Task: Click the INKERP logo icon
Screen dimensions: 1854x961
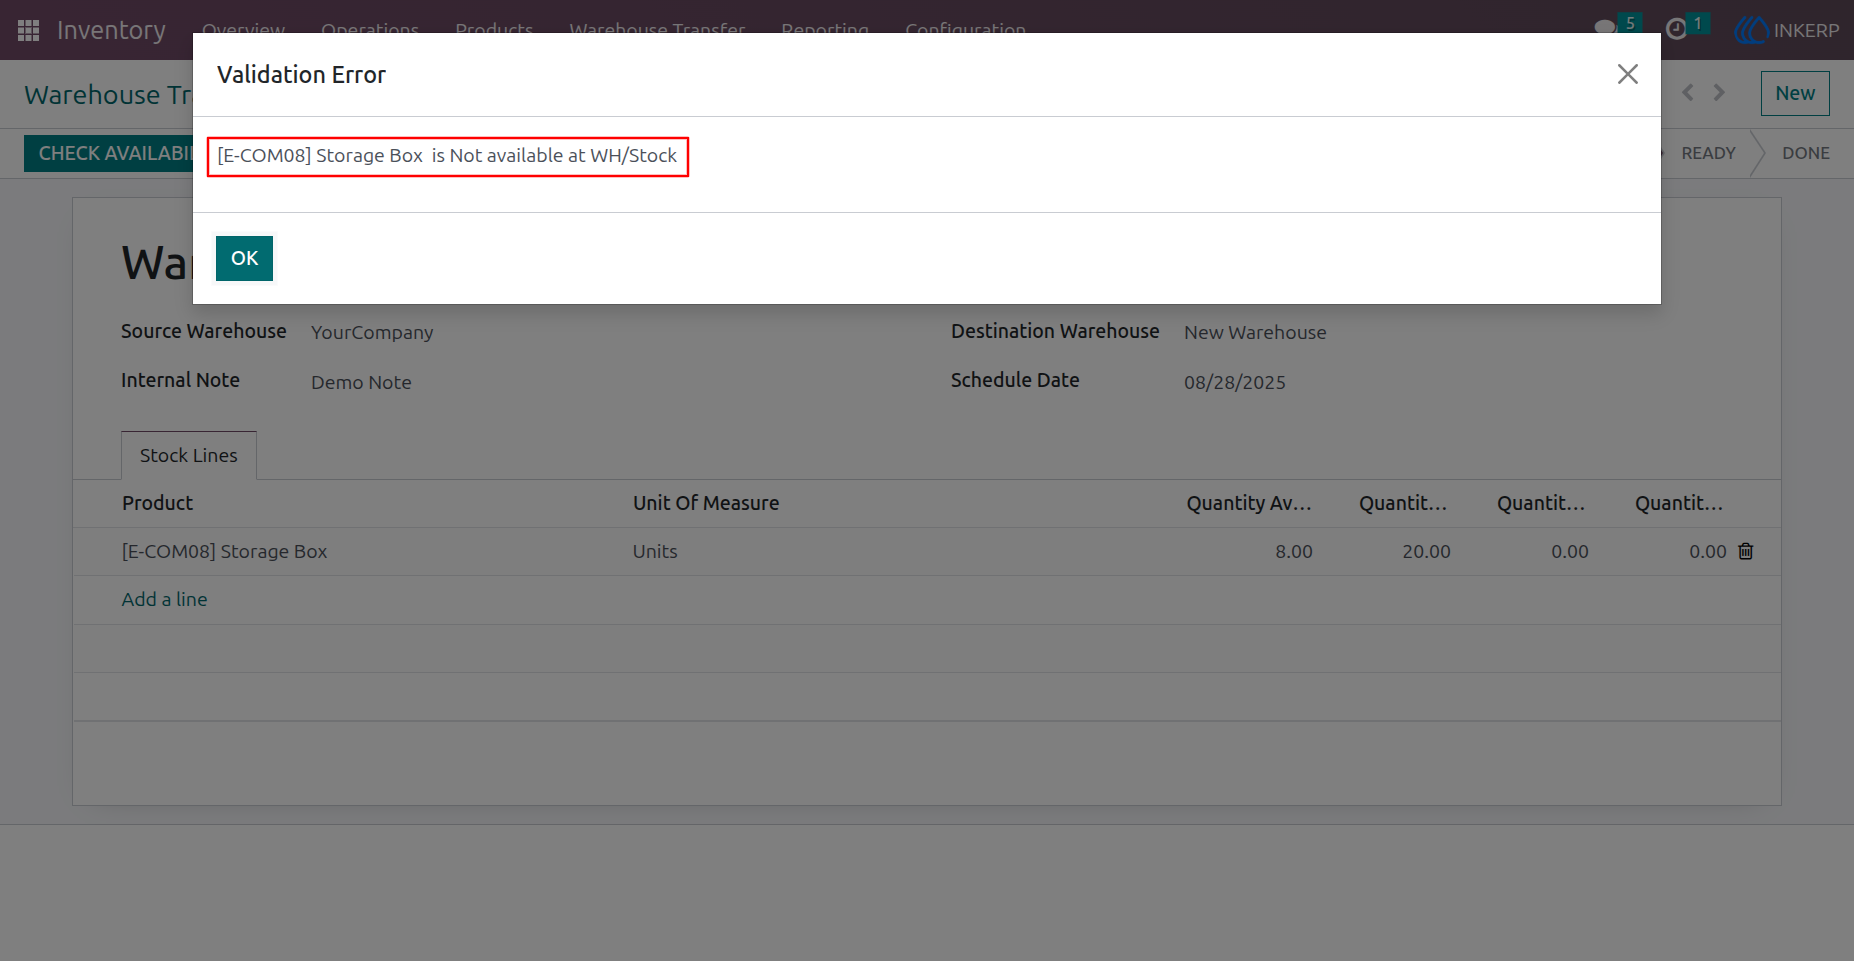Action: click(1751, 30)
